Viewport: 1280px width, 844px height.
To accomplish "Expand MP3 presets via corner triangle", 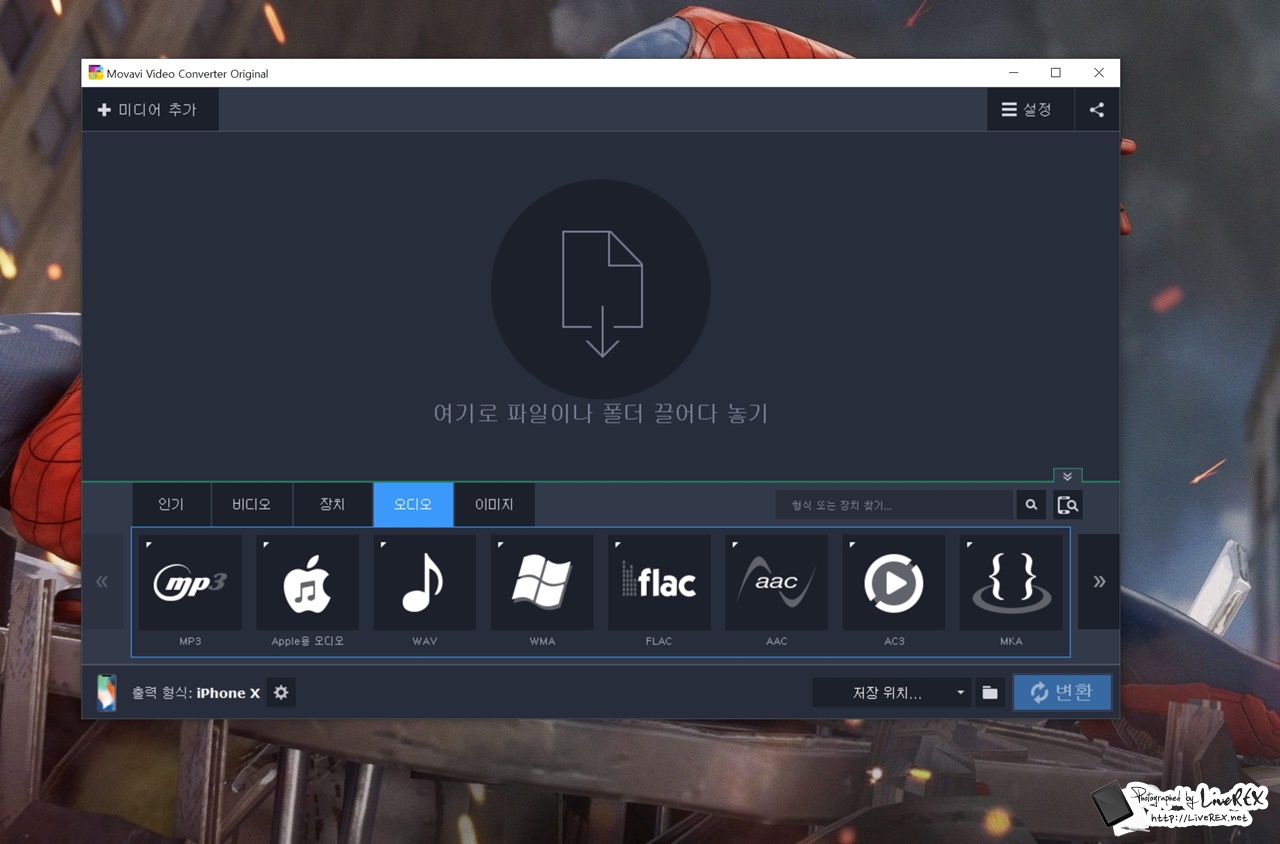I will coord(148,545).
